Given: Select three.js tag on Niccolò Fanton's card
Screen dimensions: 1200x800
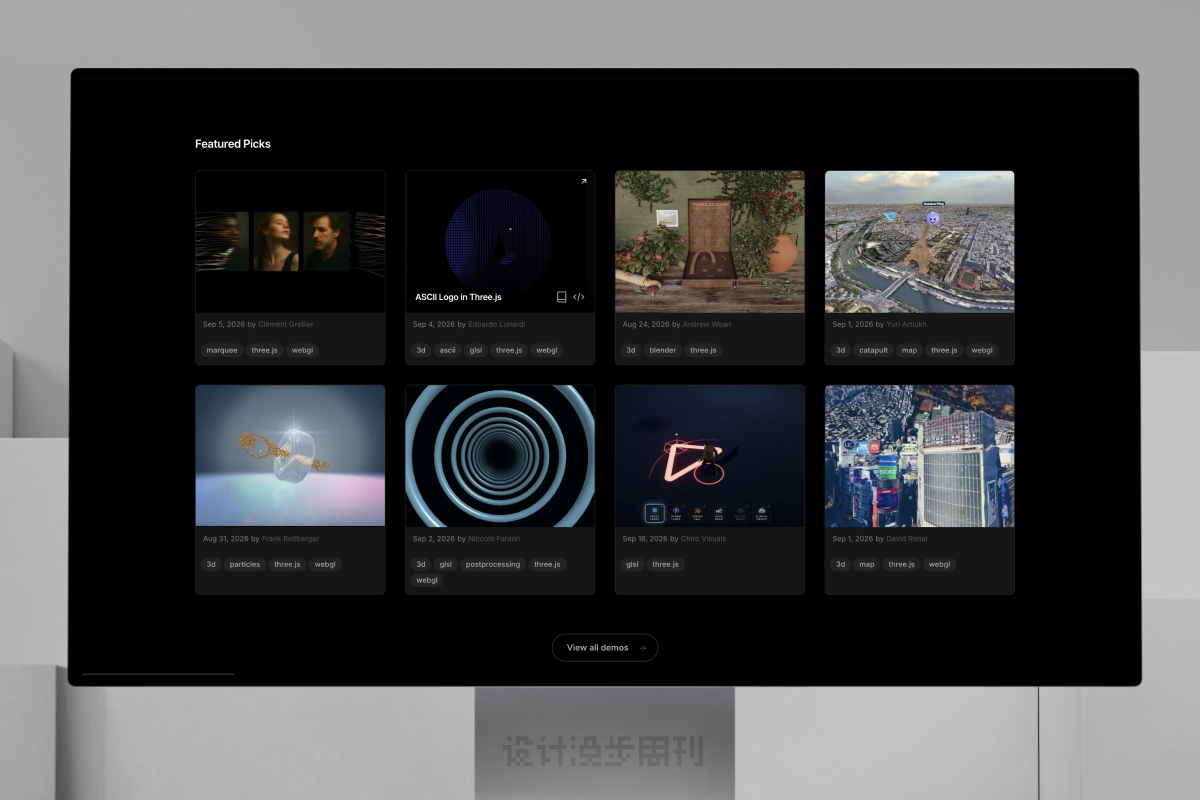Looking at the screenshot, I should pyautogui.click(x=547, y=564).
